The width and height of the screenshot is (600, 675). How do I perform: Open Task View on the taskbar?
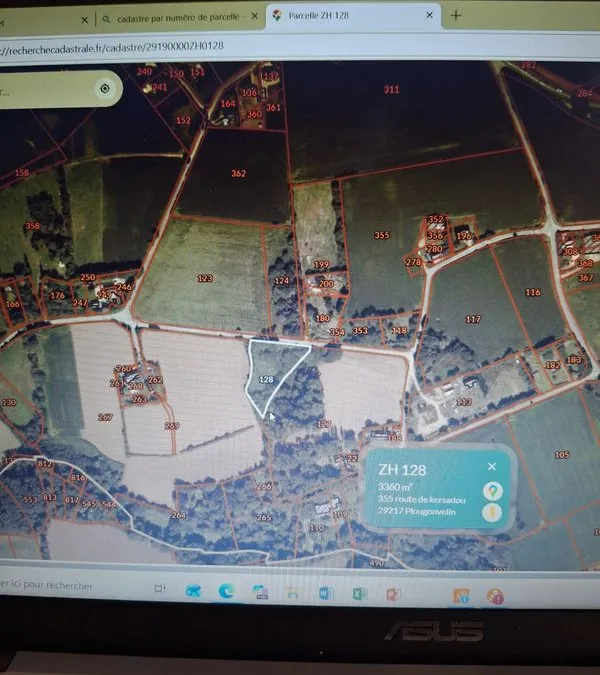[x=160, y=588]
